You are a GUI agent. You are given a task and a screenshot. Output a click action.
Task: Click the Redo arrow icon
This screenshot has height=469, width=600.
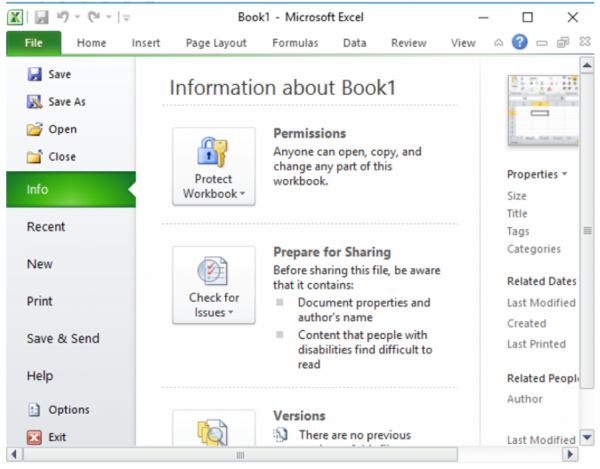click(94, 17)
